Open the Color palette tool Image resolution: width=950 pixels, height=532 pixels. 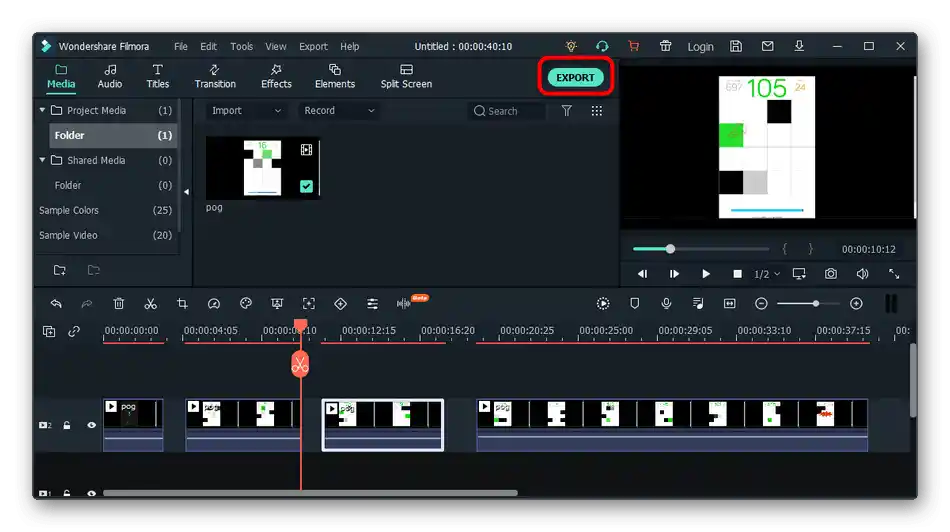[x=245, y=304]
